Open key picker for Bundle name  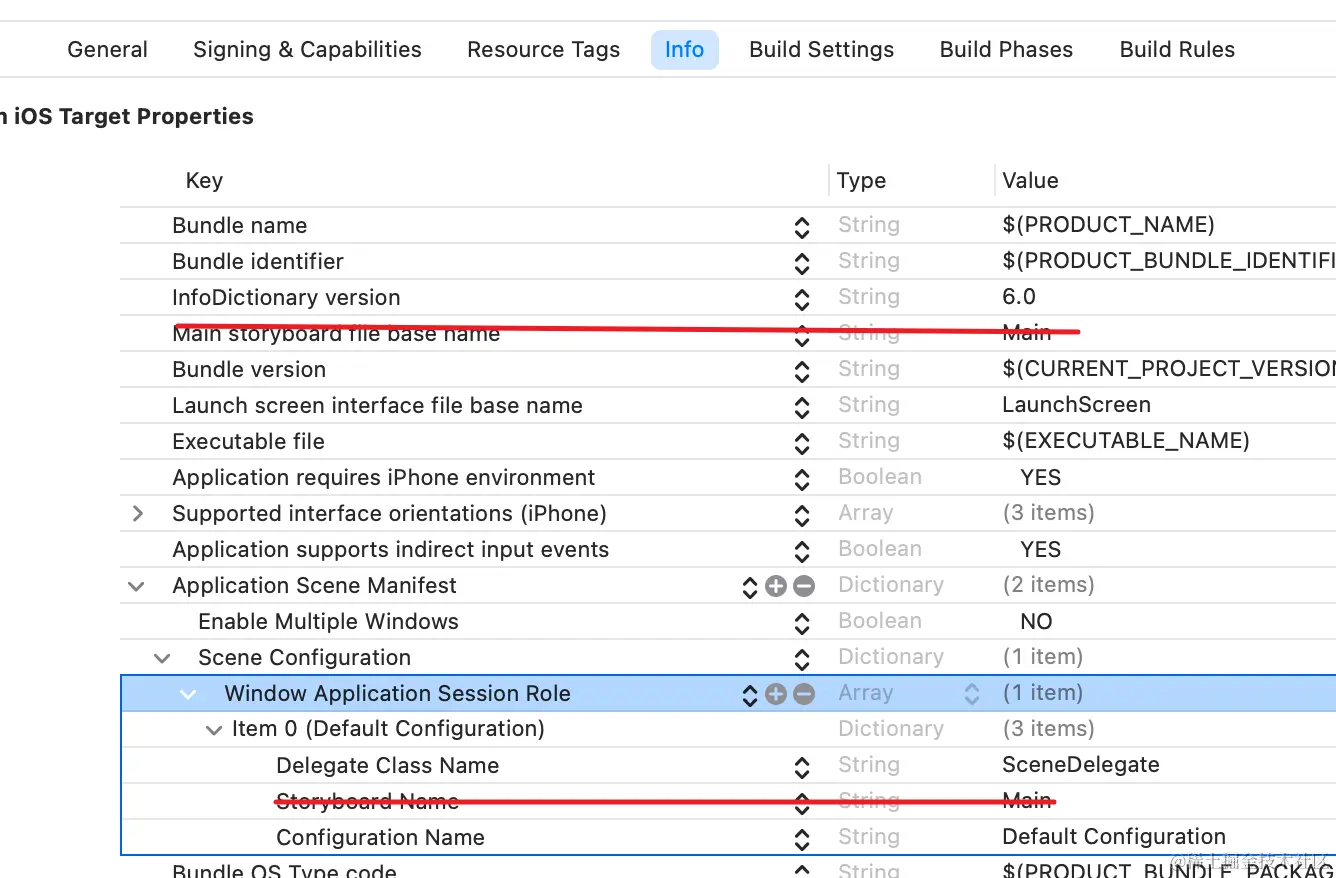point(801,228)
